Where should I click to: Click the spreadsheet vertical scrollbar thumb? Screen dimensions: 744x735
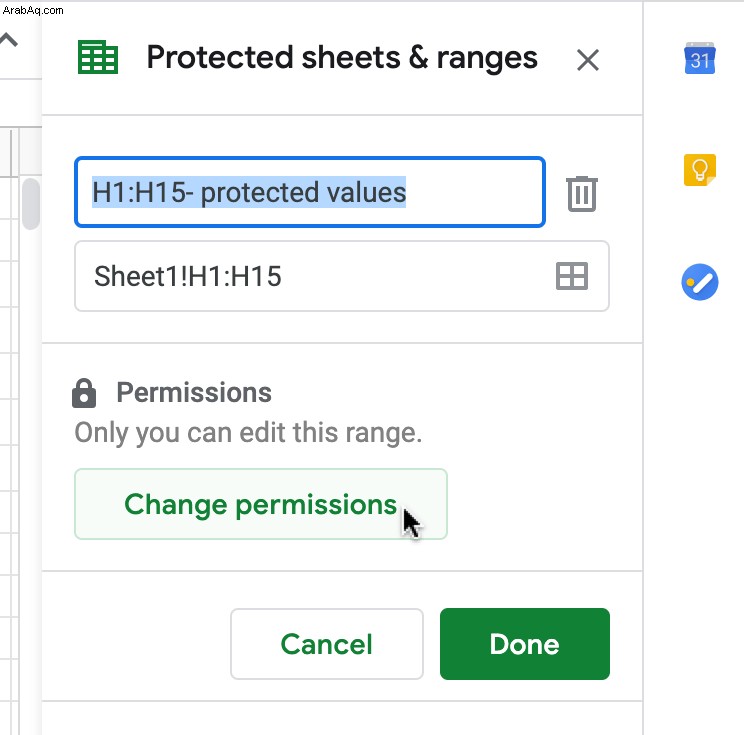(31, 204)
